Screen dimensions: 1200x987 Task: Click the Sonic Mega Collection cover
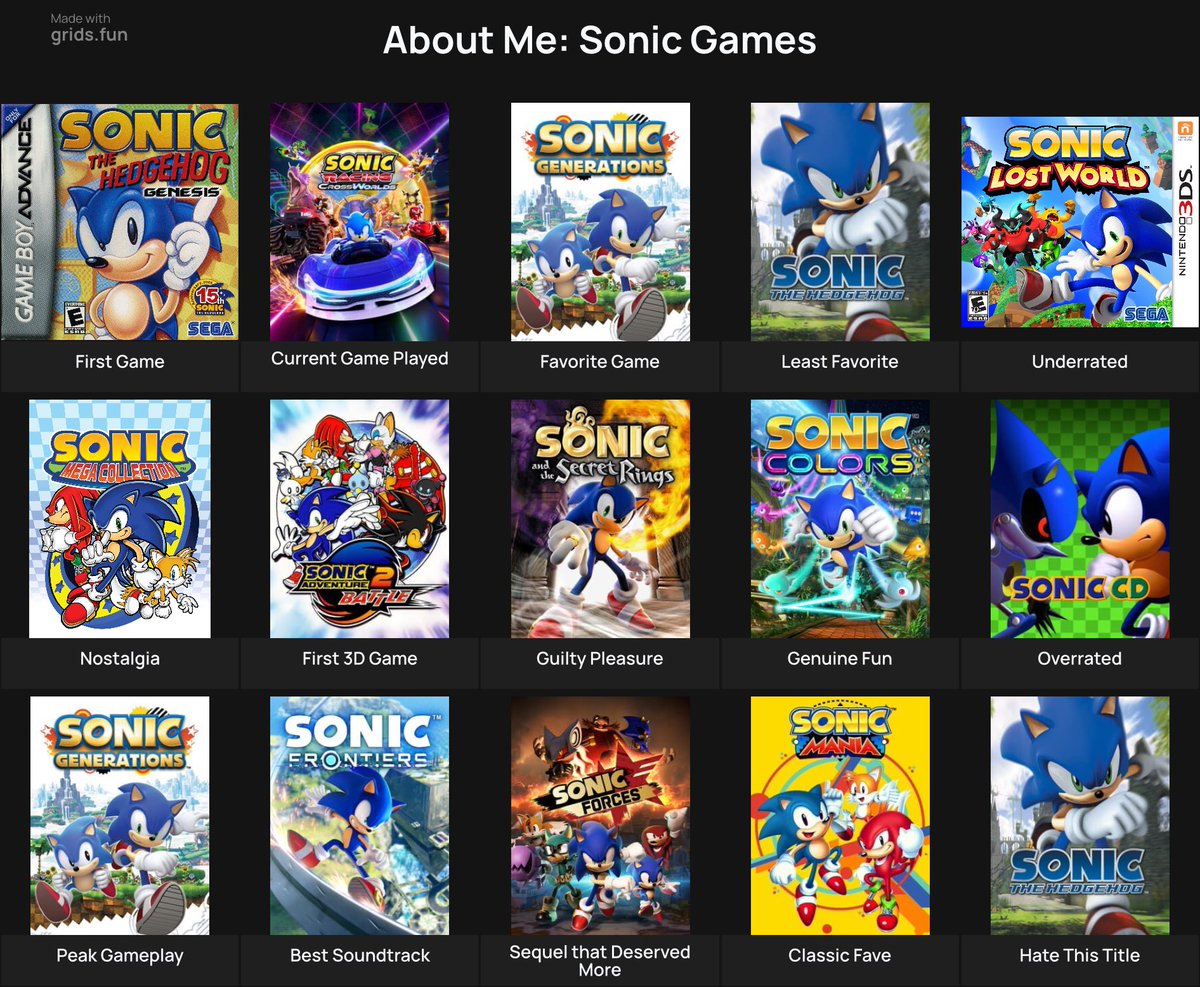[120, 519]
